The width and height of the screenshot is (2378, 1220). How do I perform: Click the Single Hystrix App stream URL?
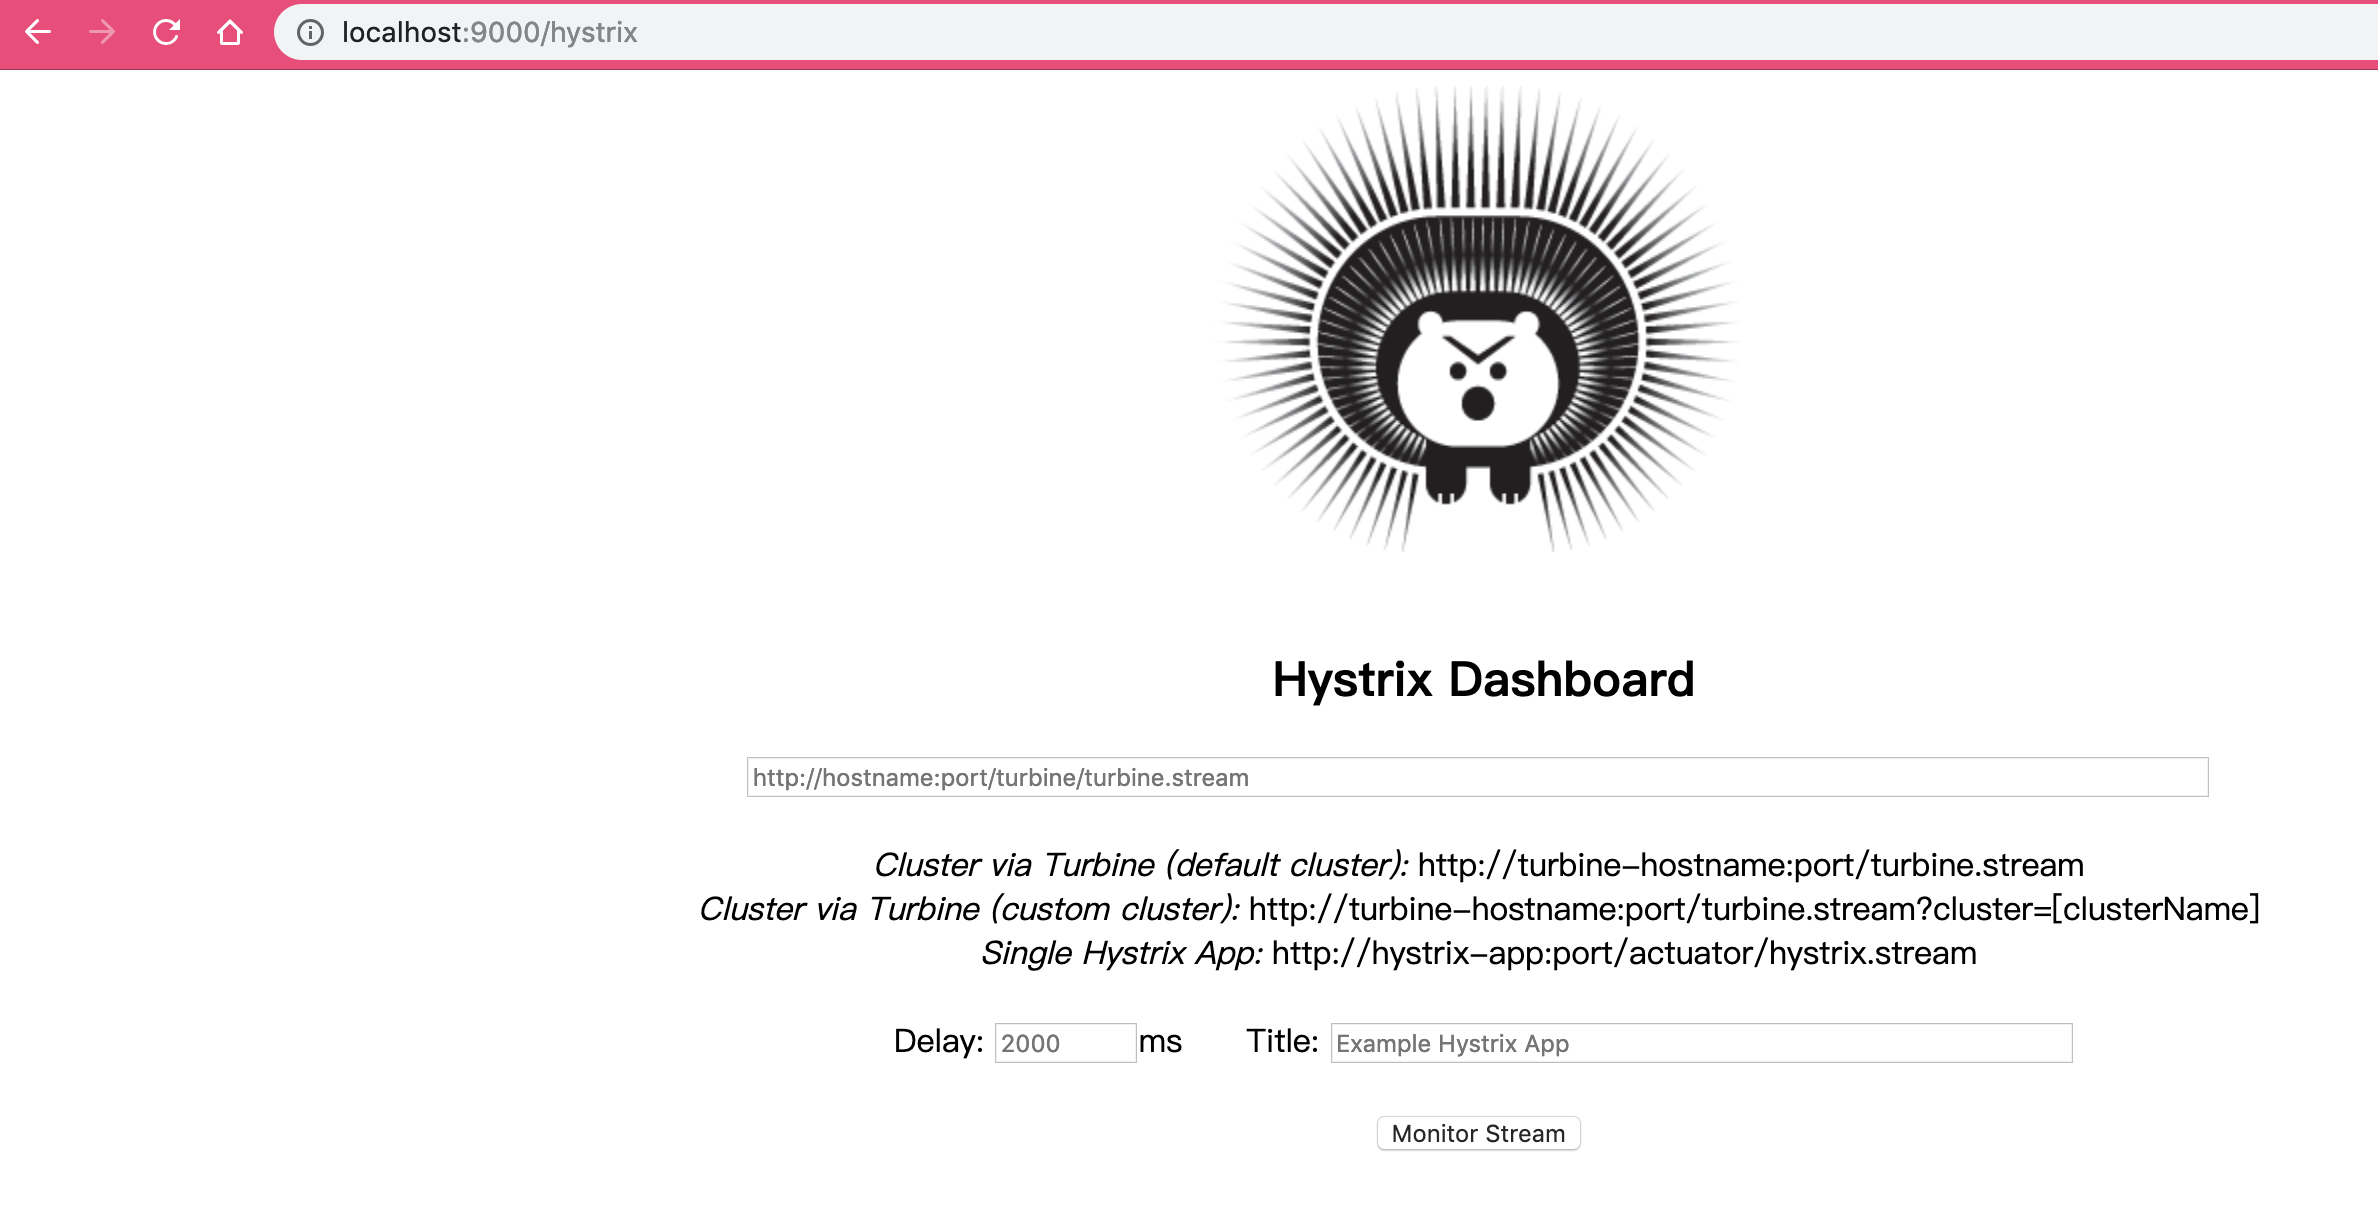coord(1622,953)
